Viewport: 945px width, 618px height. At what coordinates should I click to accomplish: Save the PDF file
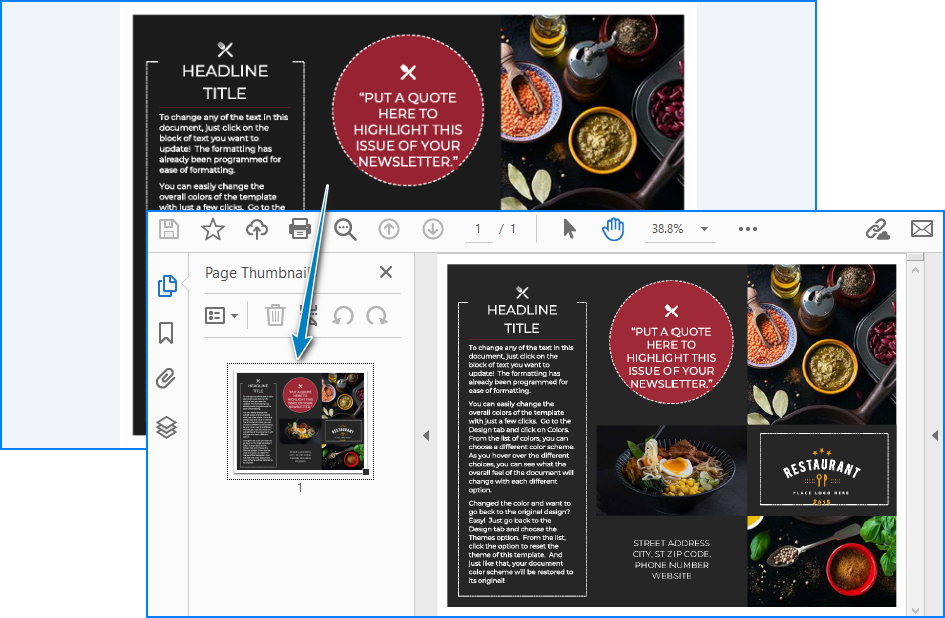(168, 229)
